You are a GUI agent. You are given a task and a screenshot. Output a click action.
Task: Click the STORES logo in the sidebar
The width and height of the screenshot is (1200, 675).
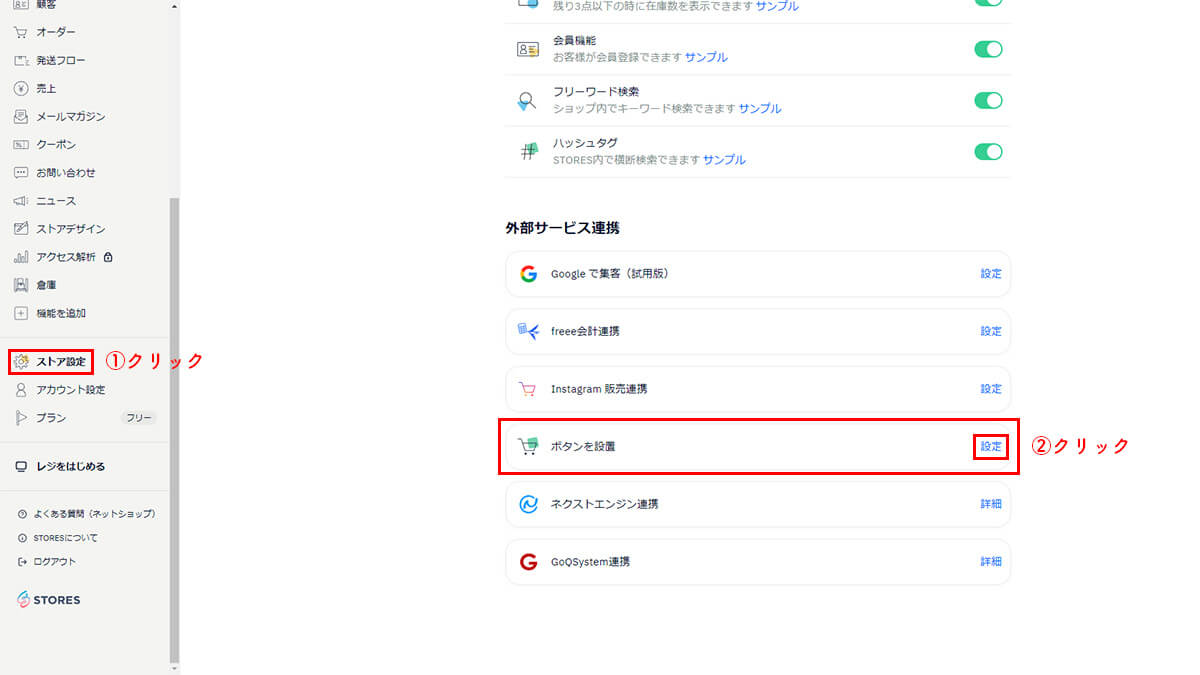49,600
